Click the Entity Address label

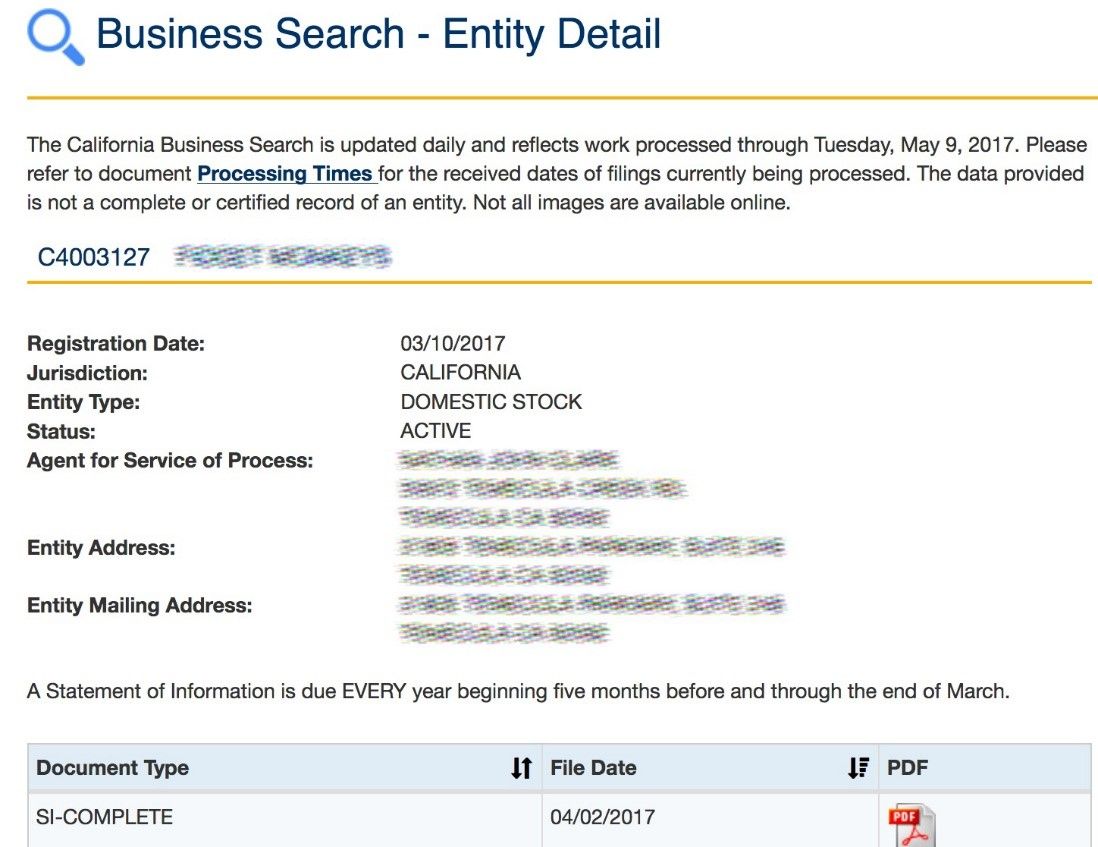[x=101, y=548]
